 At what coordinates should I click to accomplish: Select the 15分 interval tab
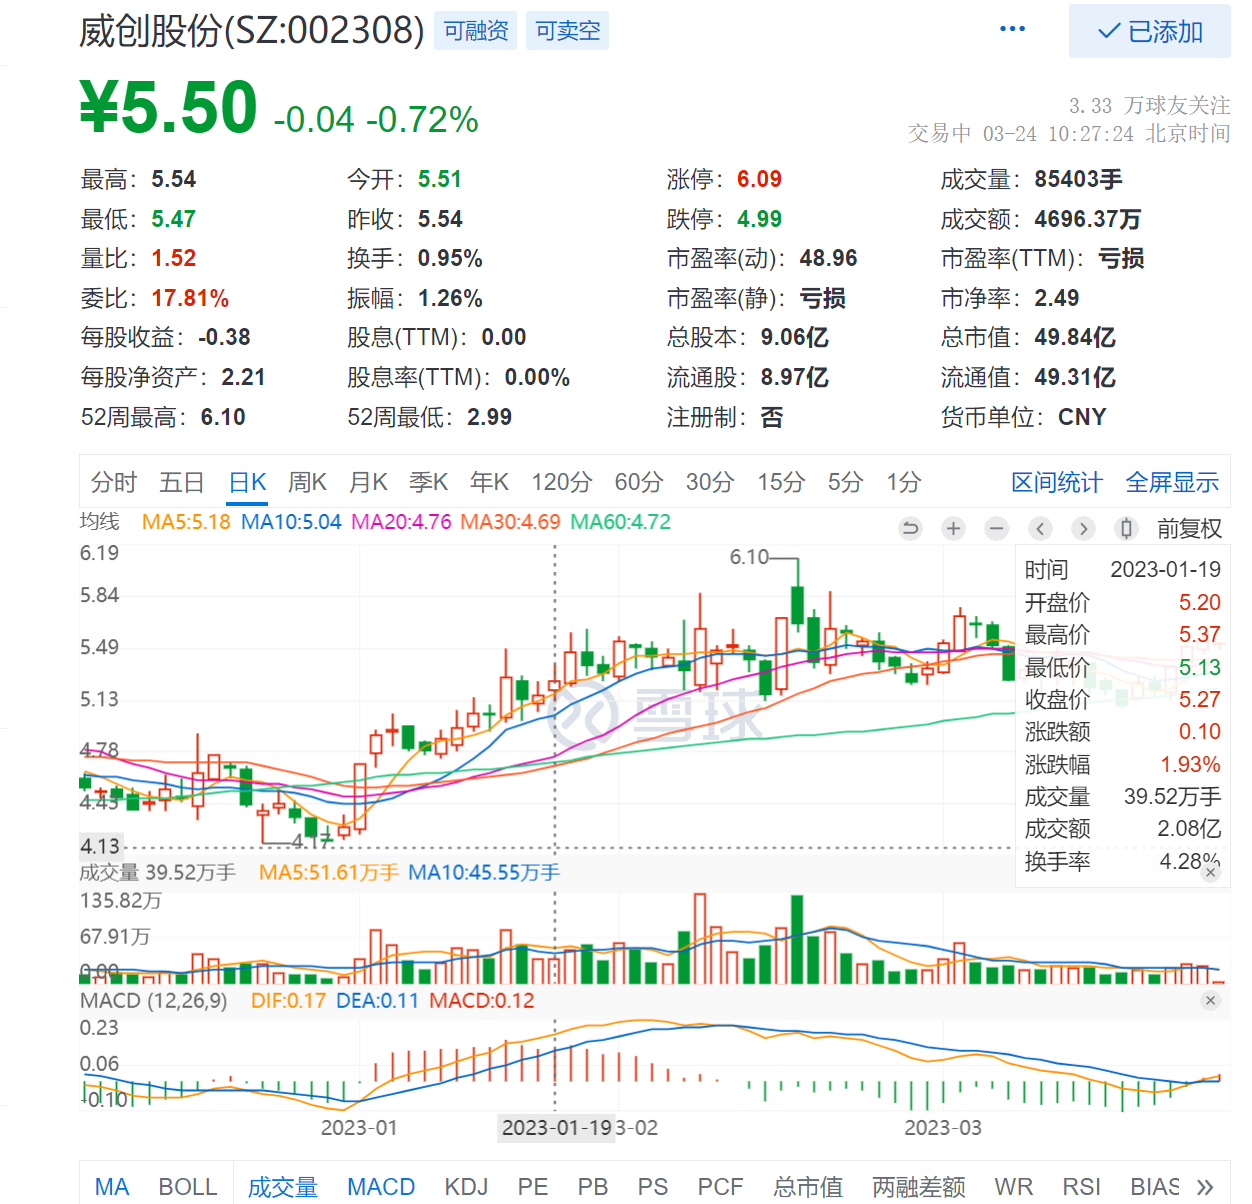pyautogui.click(x=781, y=483)
